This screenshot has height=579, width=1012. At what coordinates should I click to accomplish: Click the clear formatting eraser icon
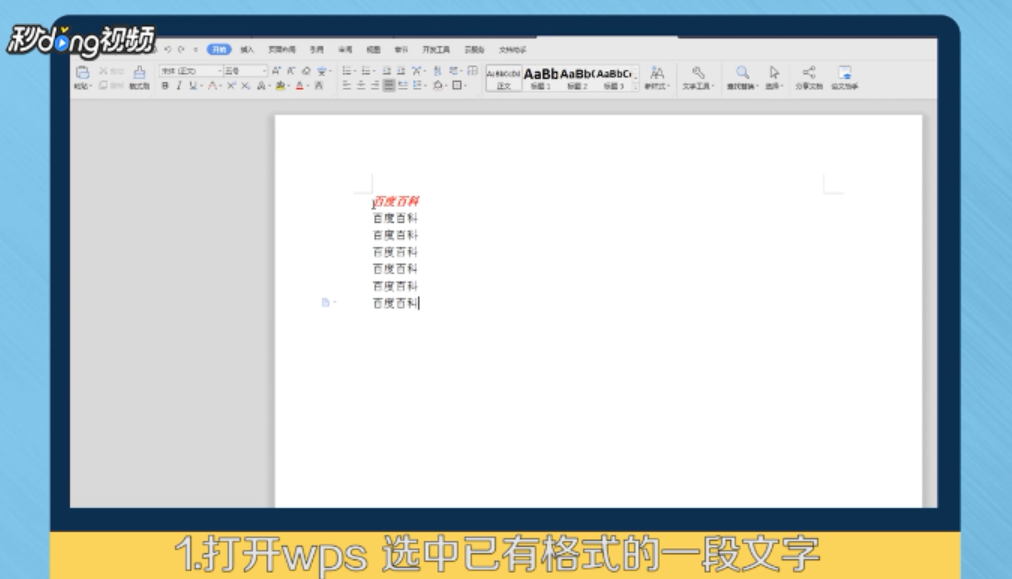tap(306, 71)
